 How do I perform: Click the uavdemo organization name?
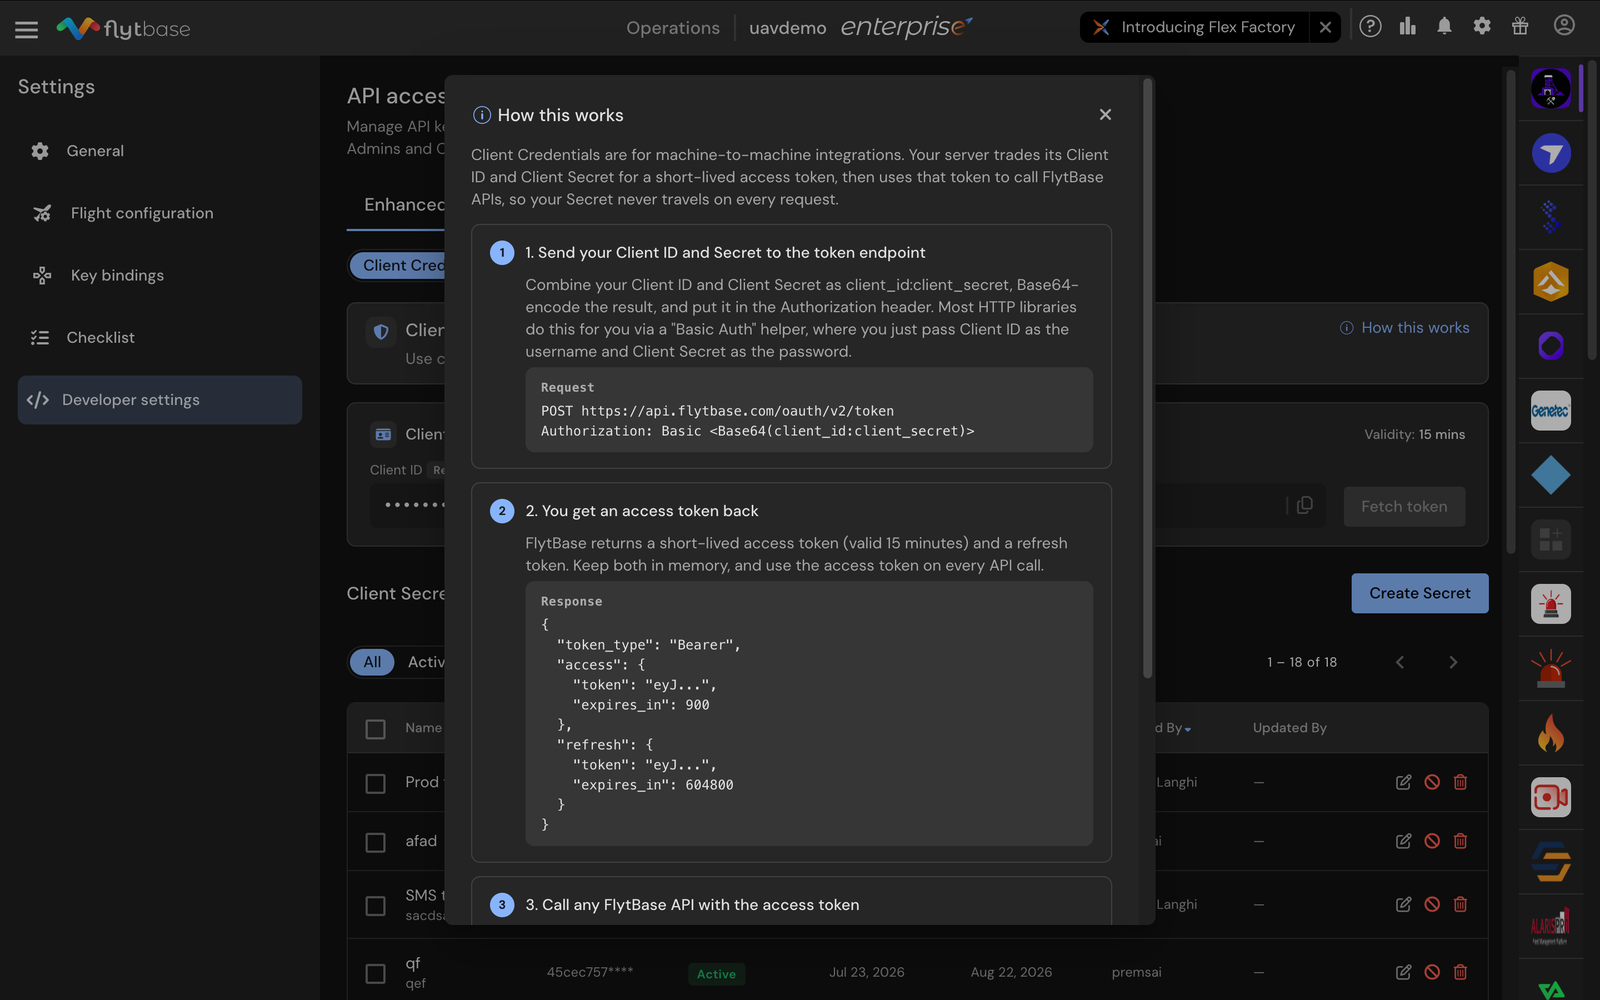point(788,28)
